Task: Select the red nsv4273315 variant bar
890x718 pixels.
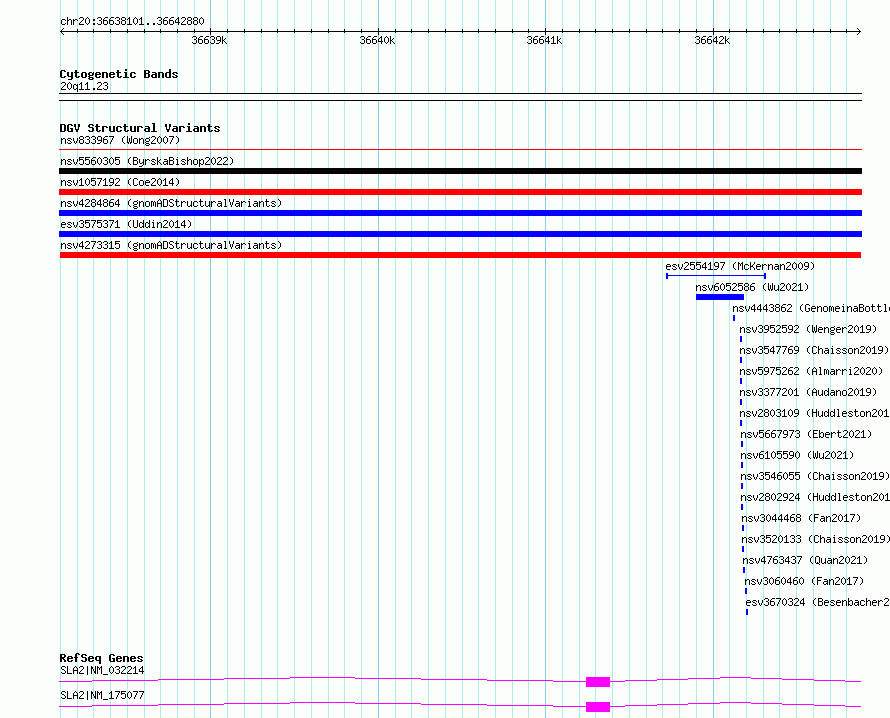Action: coord(460,255)
